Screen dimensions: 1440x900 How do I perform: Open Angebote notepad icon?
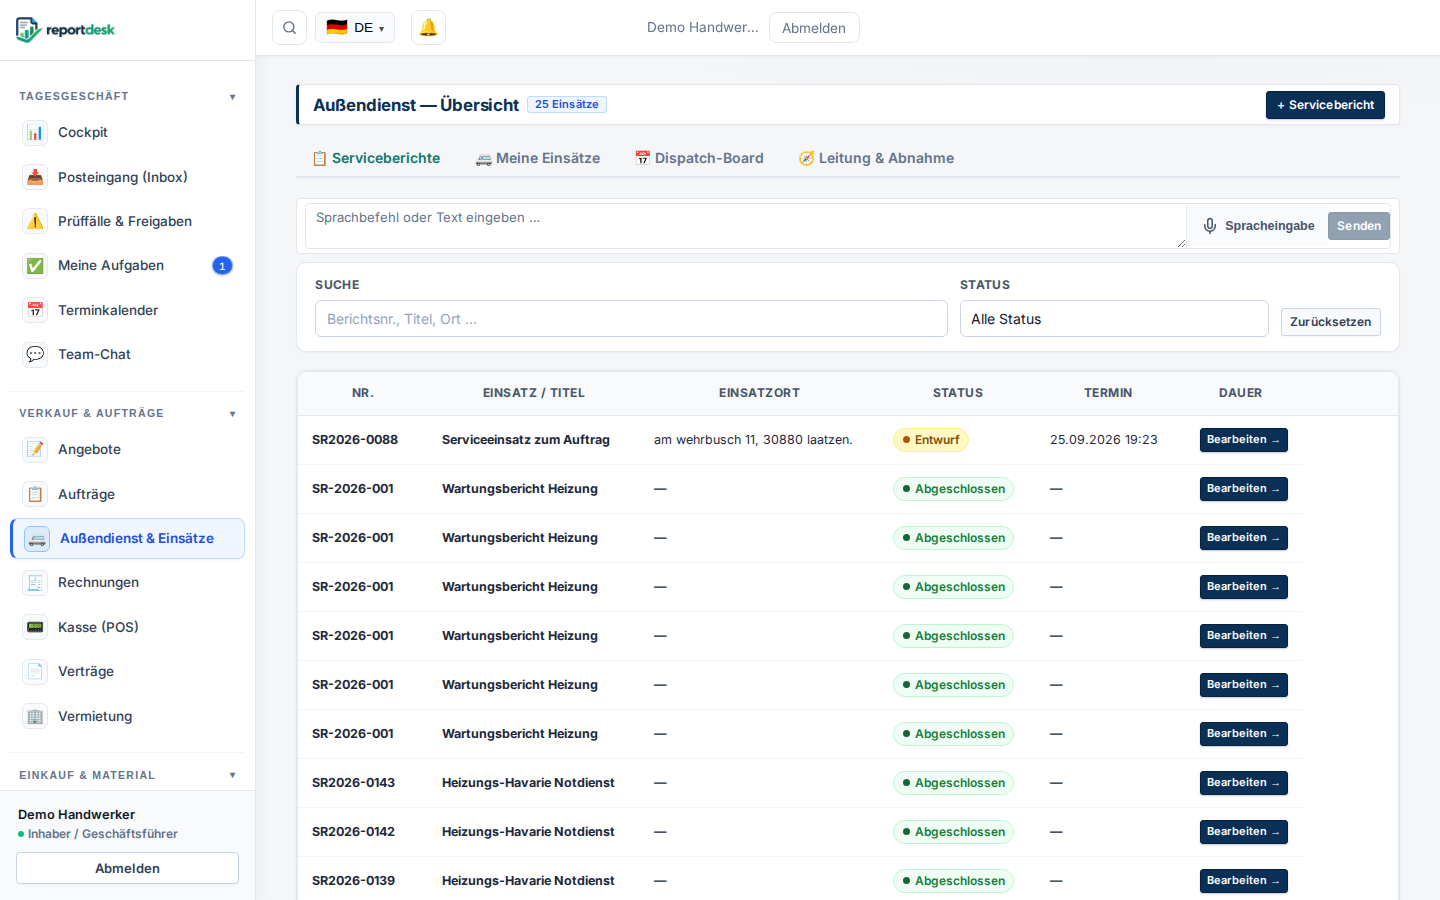click(35, 449)
